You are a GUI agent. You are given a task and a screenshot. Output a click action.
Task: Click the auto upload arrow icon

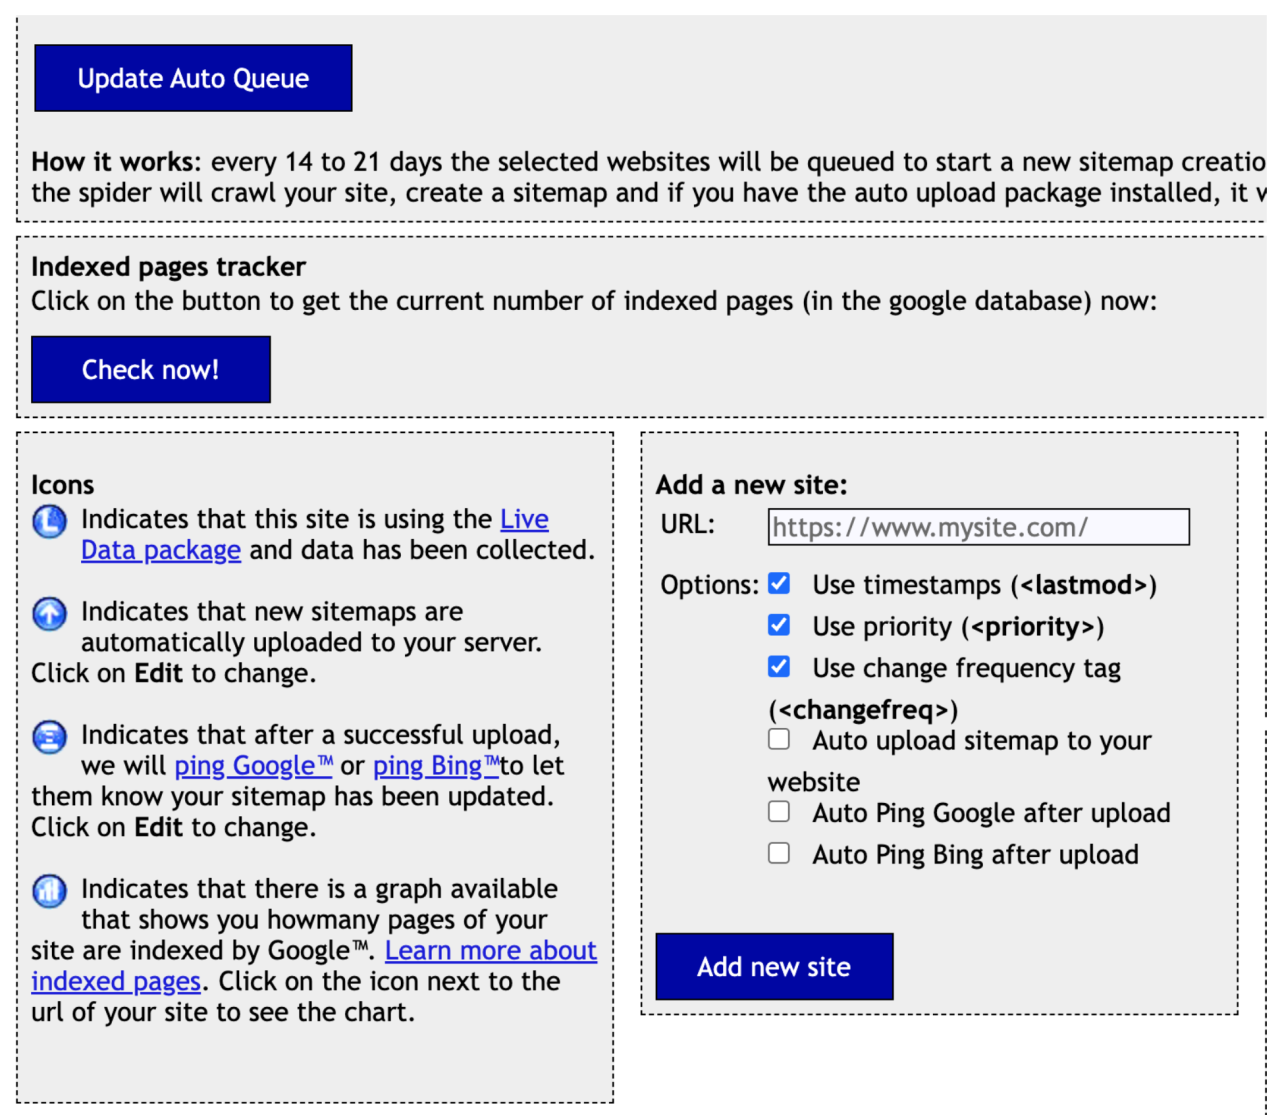pos(49,613)
